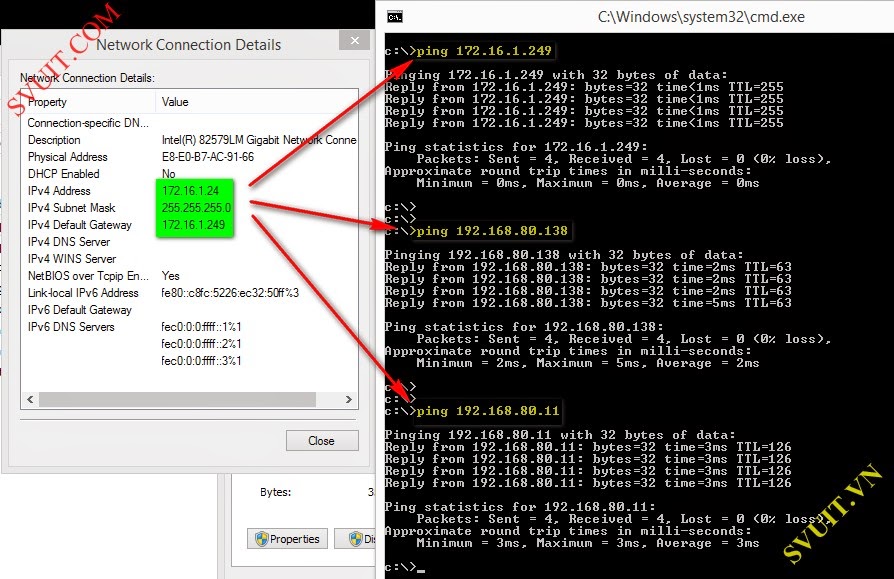Image resolution: width=894 pixels, height=579 pixels.
Task: Click Pinging 192.168.80.11 with 32 bytes line
Action: [x=560, y=435]
